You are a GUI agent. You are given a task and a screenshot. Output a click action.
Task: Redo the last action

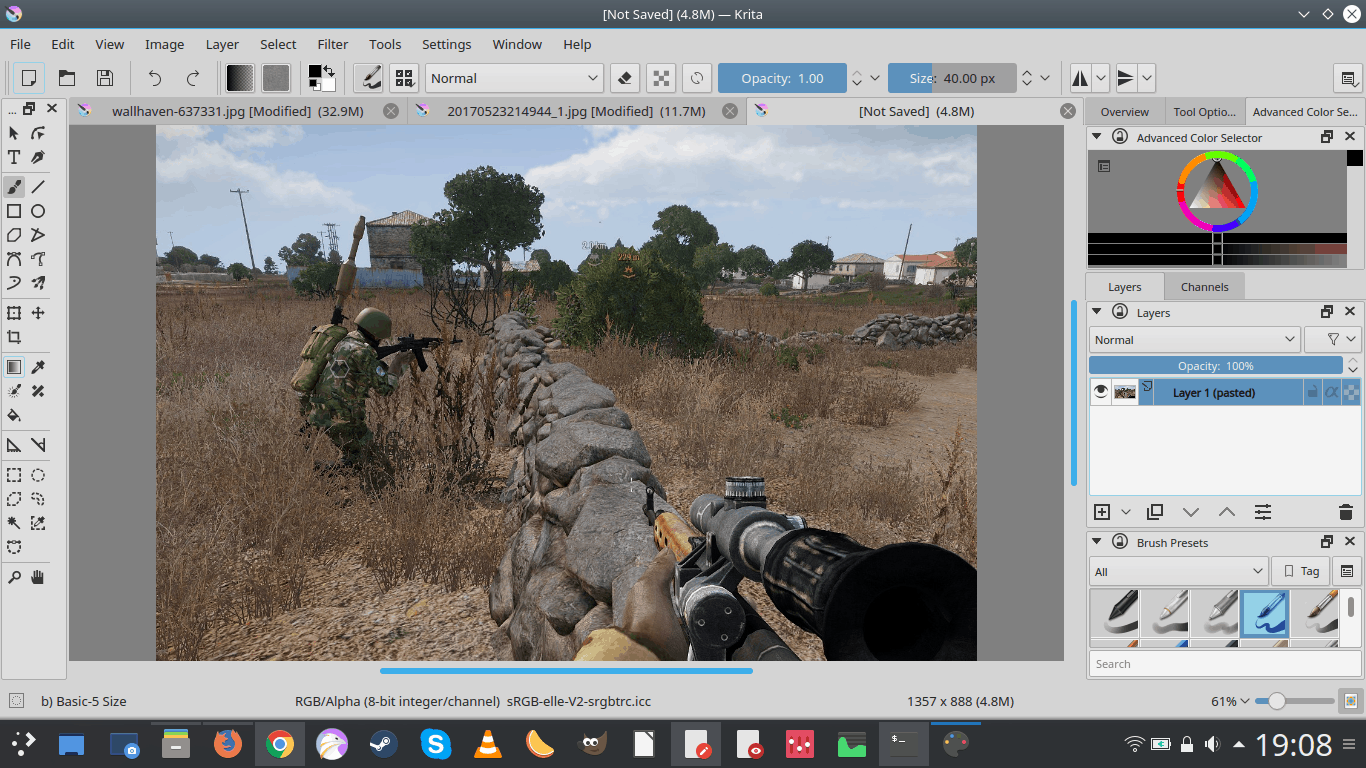pos(193,78)
